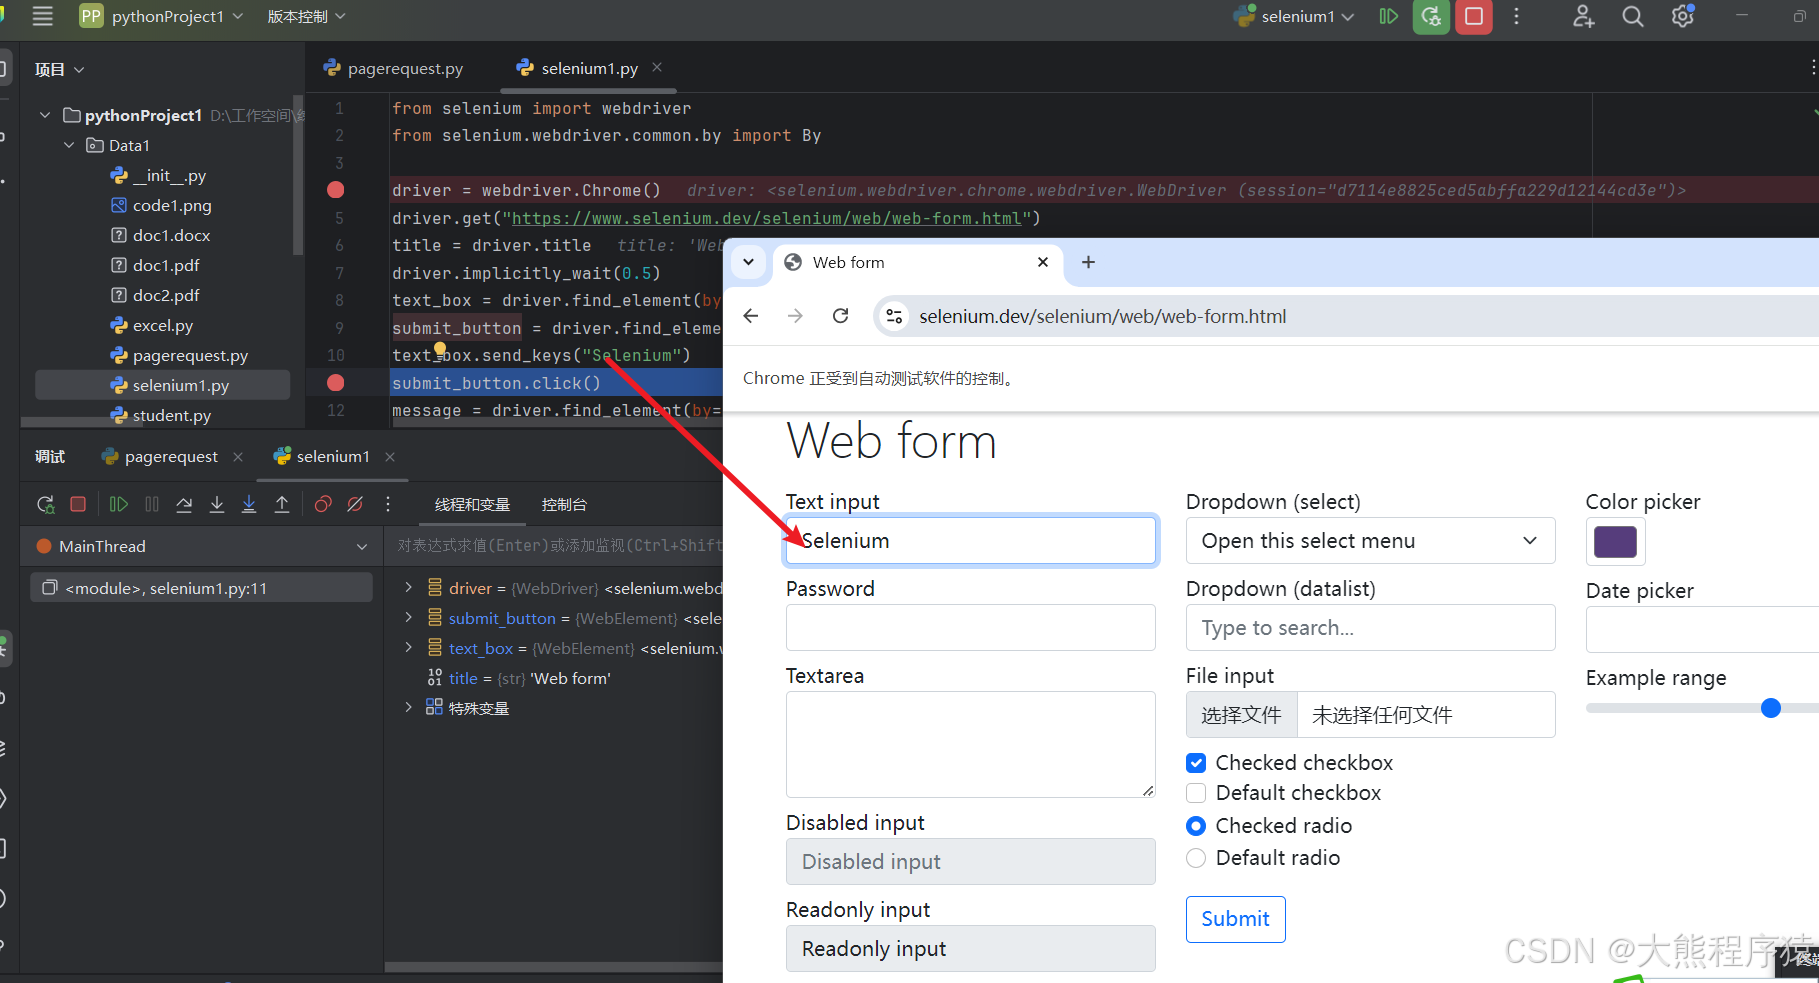The image size is (1819, 983).
Task: Toggle off the Checked checkbox
Action: [1196, 762]
